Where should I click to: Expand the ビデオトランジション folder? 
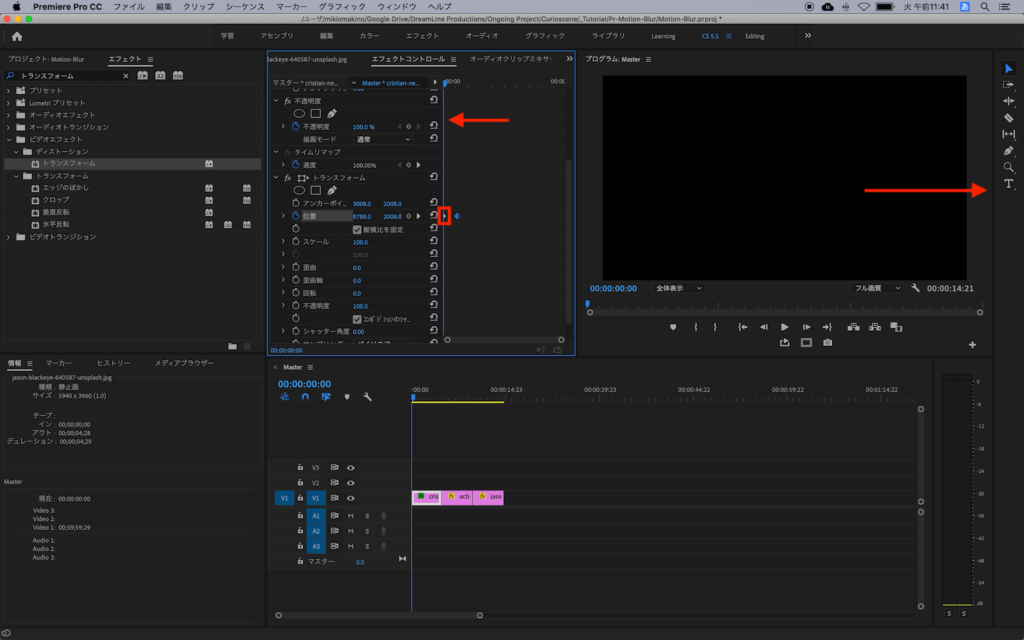pyautogui.click(x=10, y=237)
